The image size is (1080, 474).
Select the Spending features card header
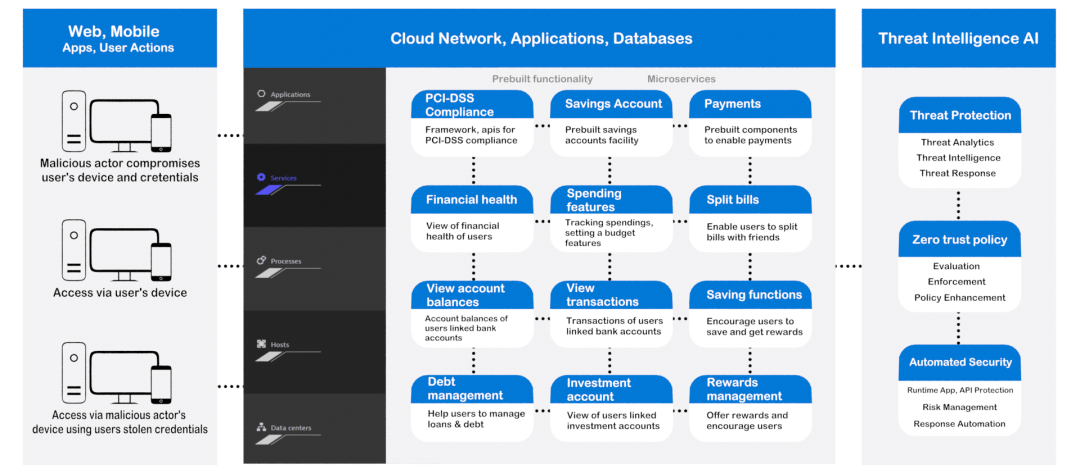(612, 200)
